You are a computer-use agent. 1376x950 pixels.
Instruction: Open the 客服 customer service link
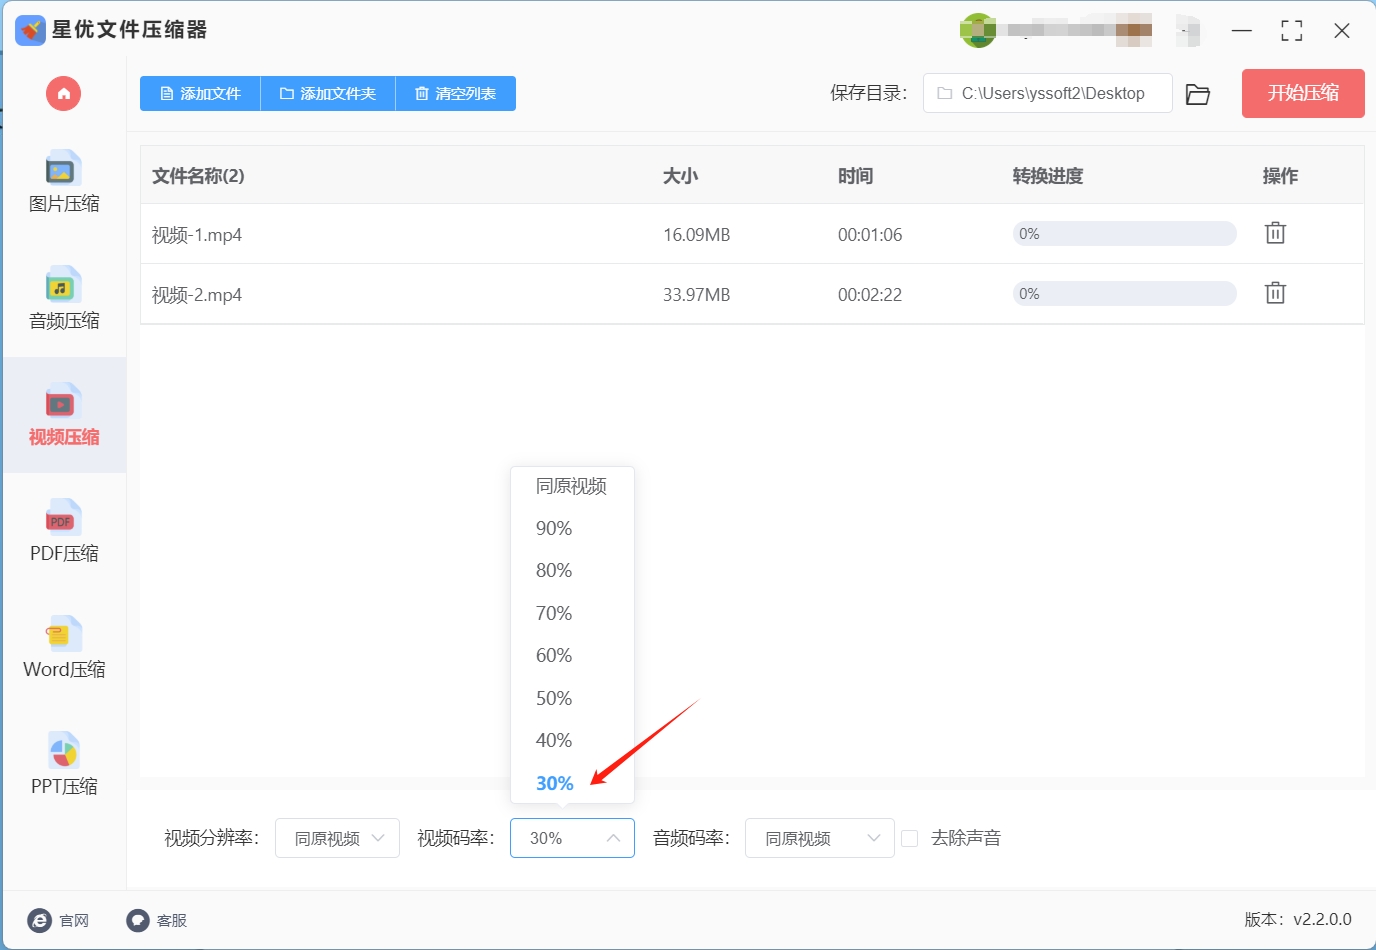tap(157, 920)
